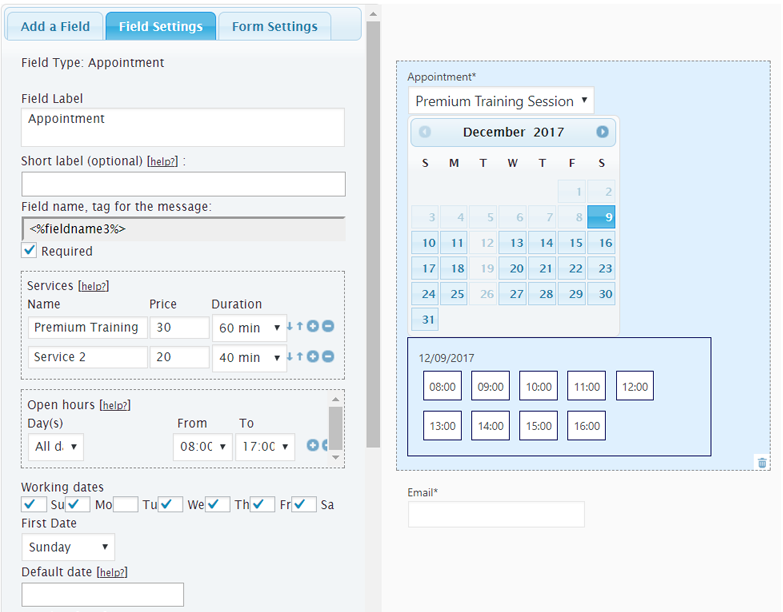
Task: Open the Form Settings tab
Action: click(x=274, y=26)
